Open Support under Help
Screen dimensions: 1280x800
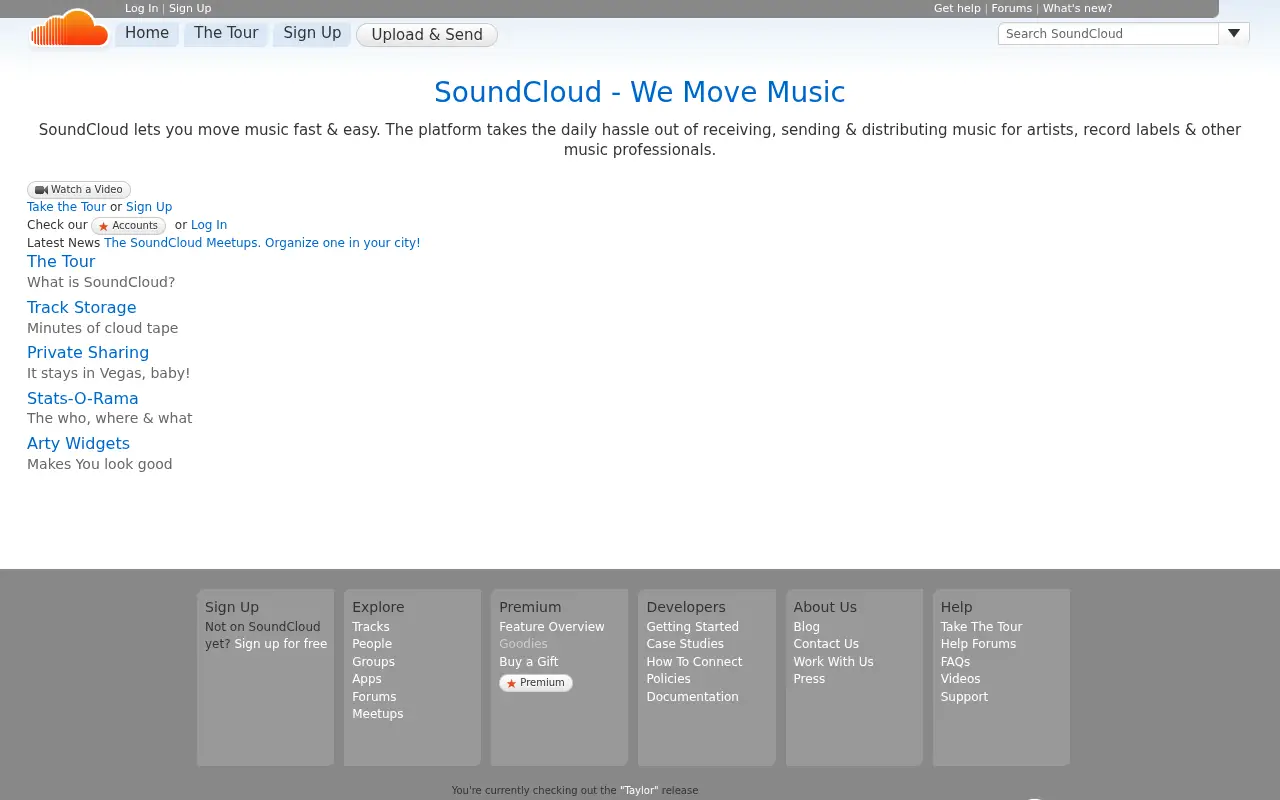point(964,697)
